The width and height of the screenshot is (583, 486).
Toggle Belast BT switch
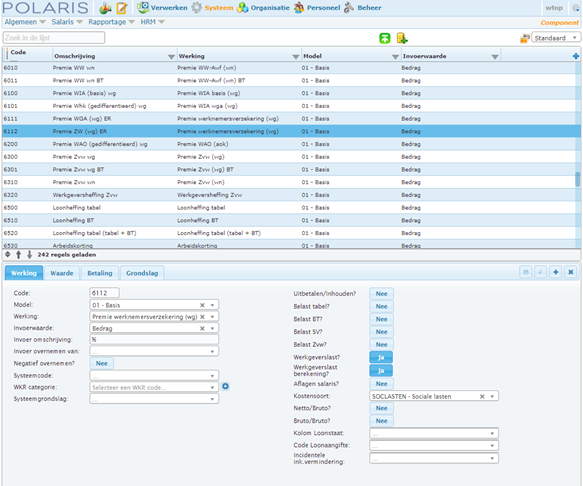(x=381, y=319)
